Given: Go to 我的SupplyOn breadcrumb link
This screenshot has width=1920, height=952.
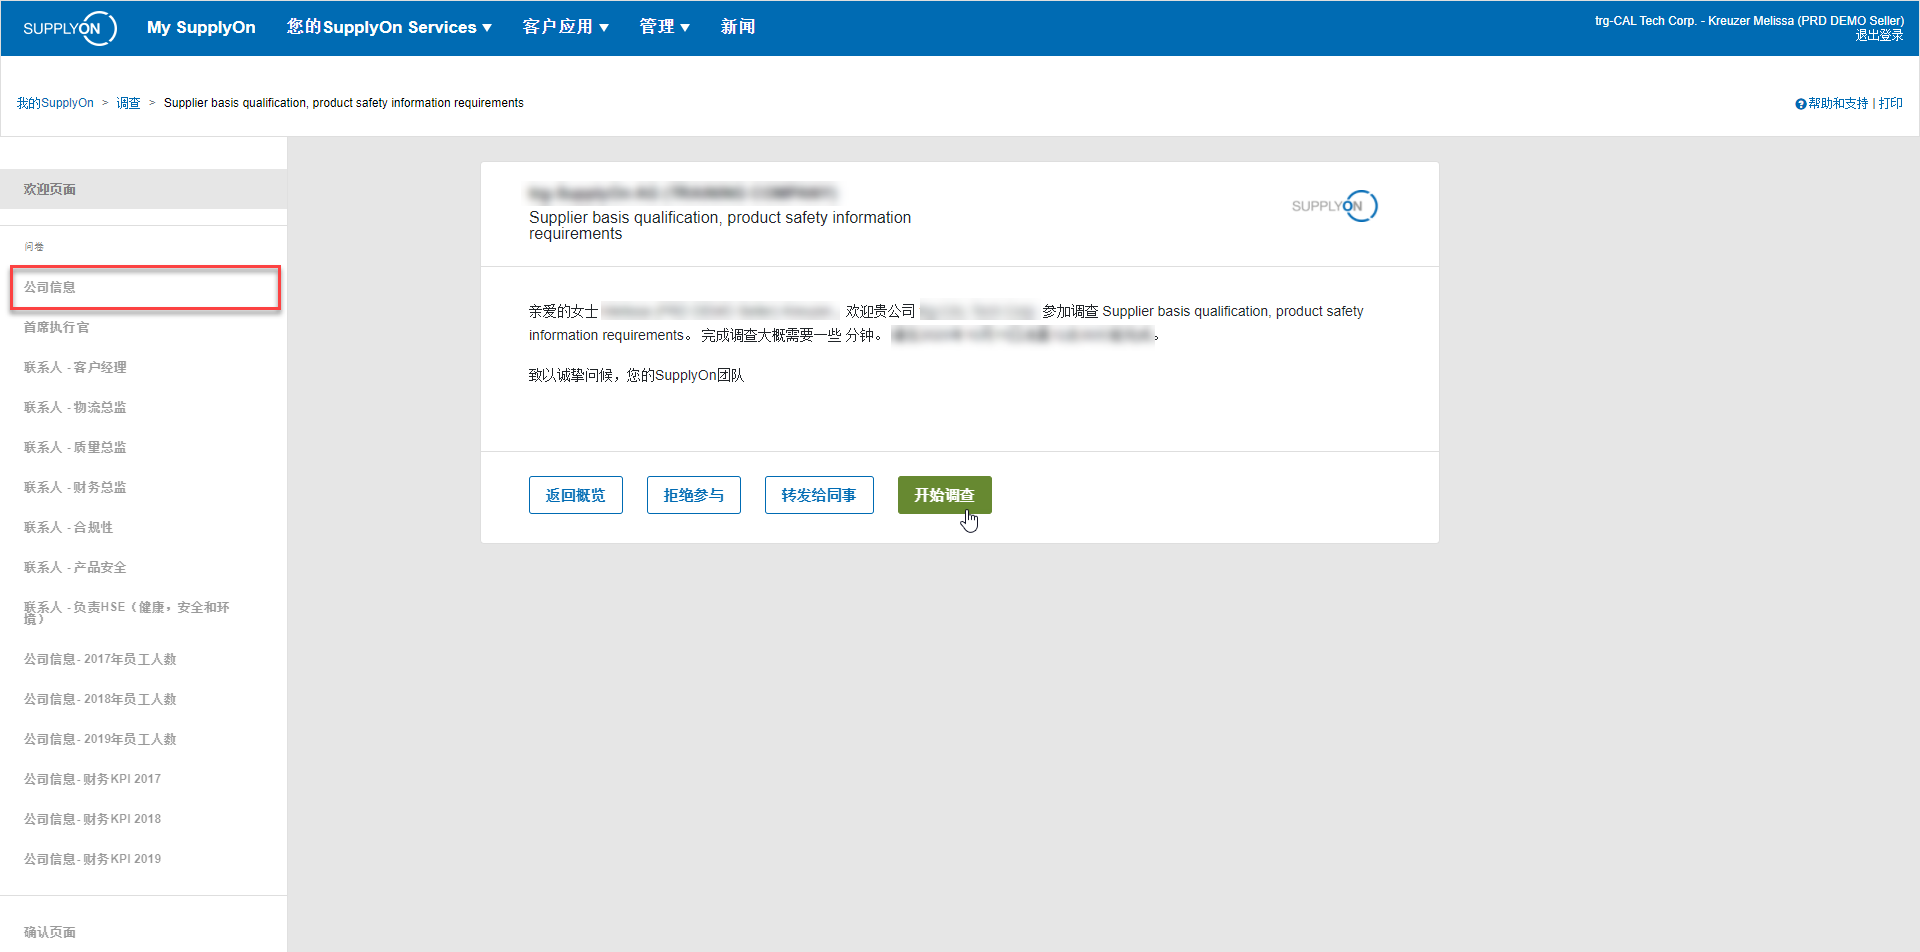Looking at the screenshot, I should pyautogui.click(x=55, y=103).
